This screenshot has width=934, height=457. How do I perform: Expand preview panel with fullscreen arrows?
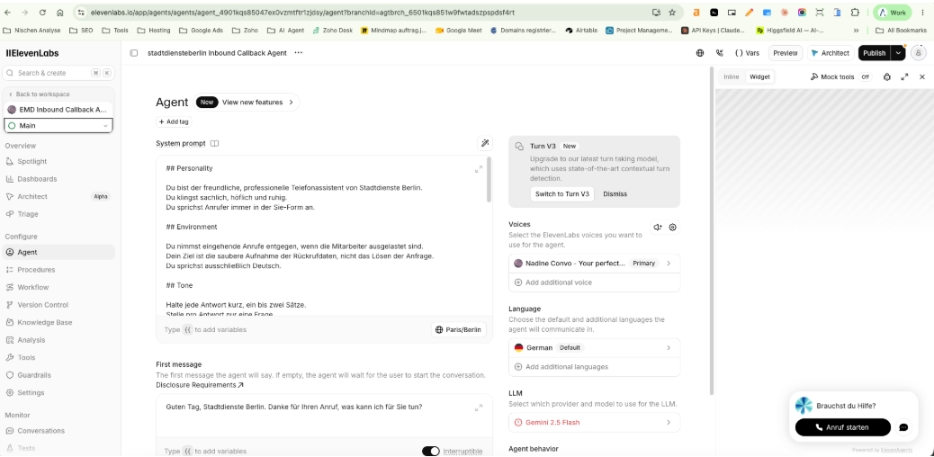(x=904, y=77)
